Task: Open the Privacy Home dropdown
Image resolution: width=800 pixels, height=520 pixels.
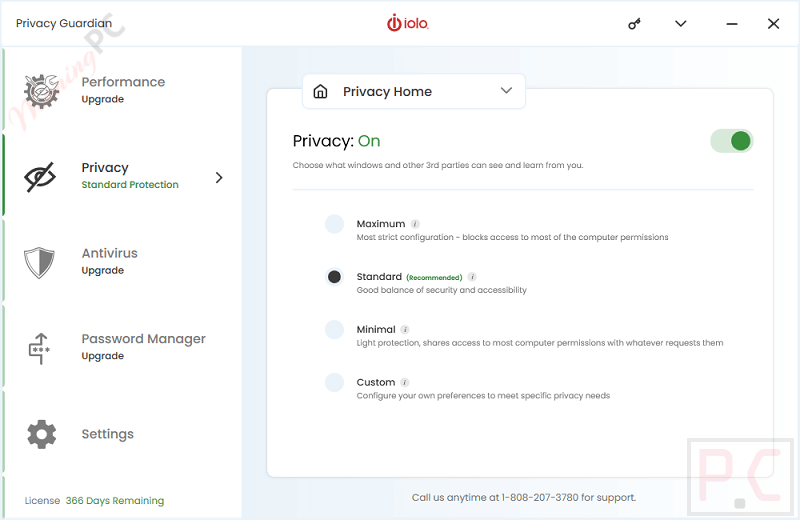Action: (x=414, y=91)
